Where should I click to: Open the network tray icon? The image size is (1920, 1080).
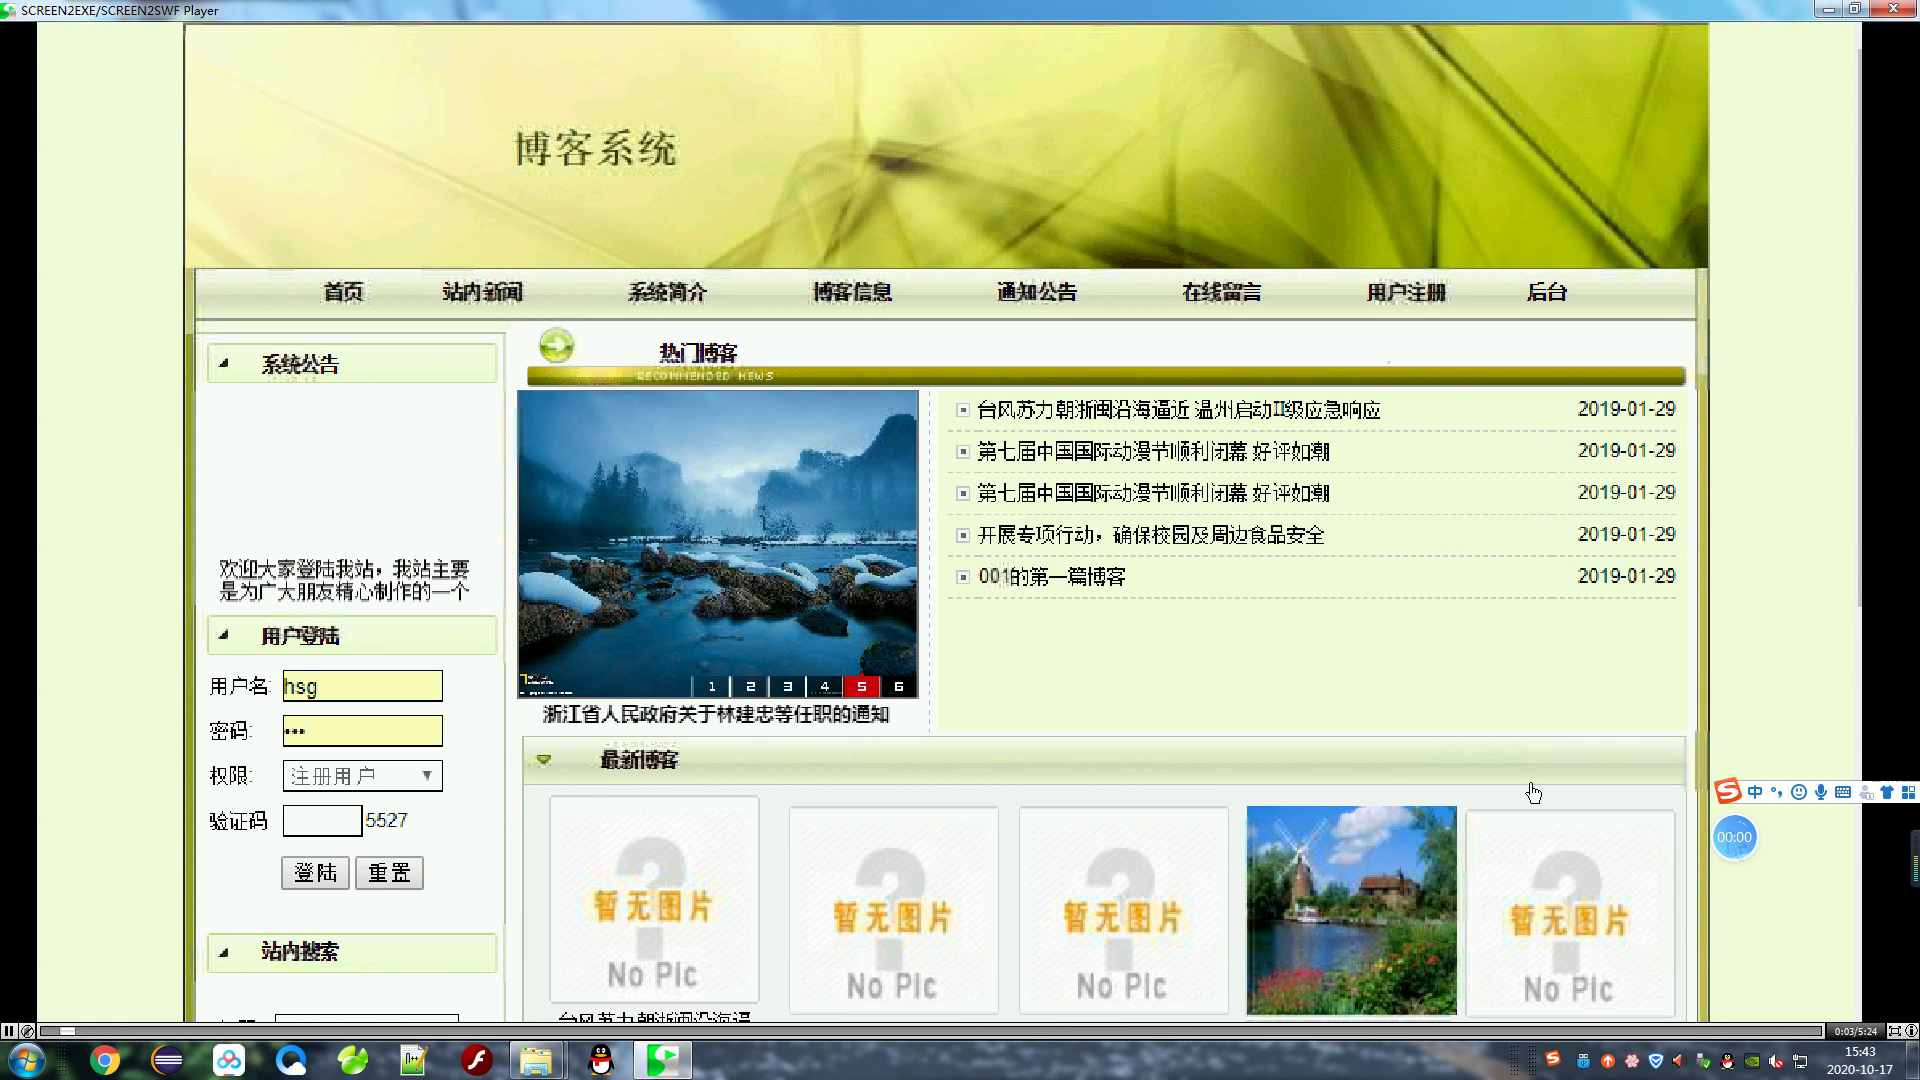click(1800, 1061)
